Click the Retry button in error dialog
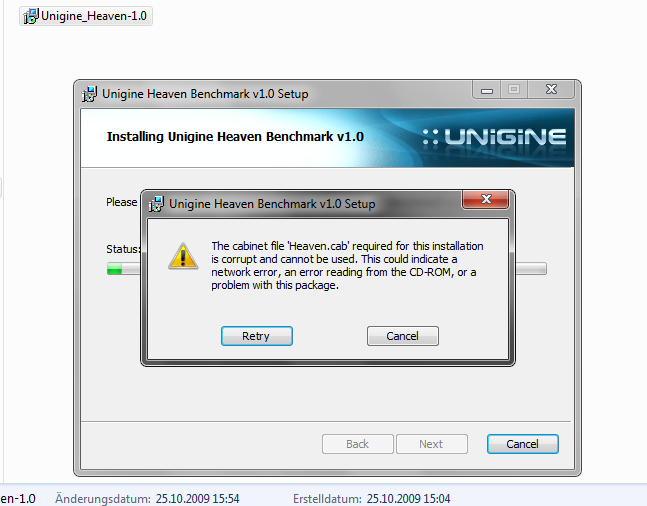 257,336
